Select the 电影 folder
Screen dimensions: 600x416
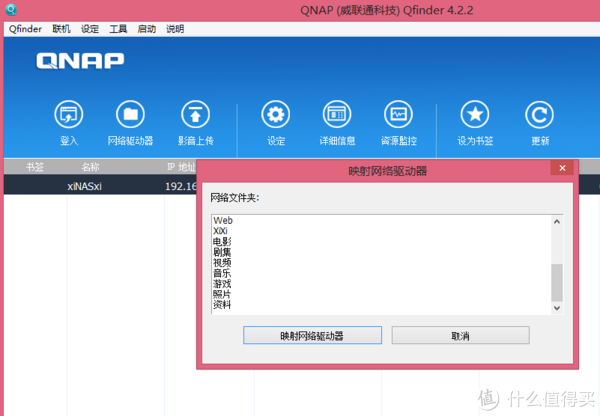(222, 241)
